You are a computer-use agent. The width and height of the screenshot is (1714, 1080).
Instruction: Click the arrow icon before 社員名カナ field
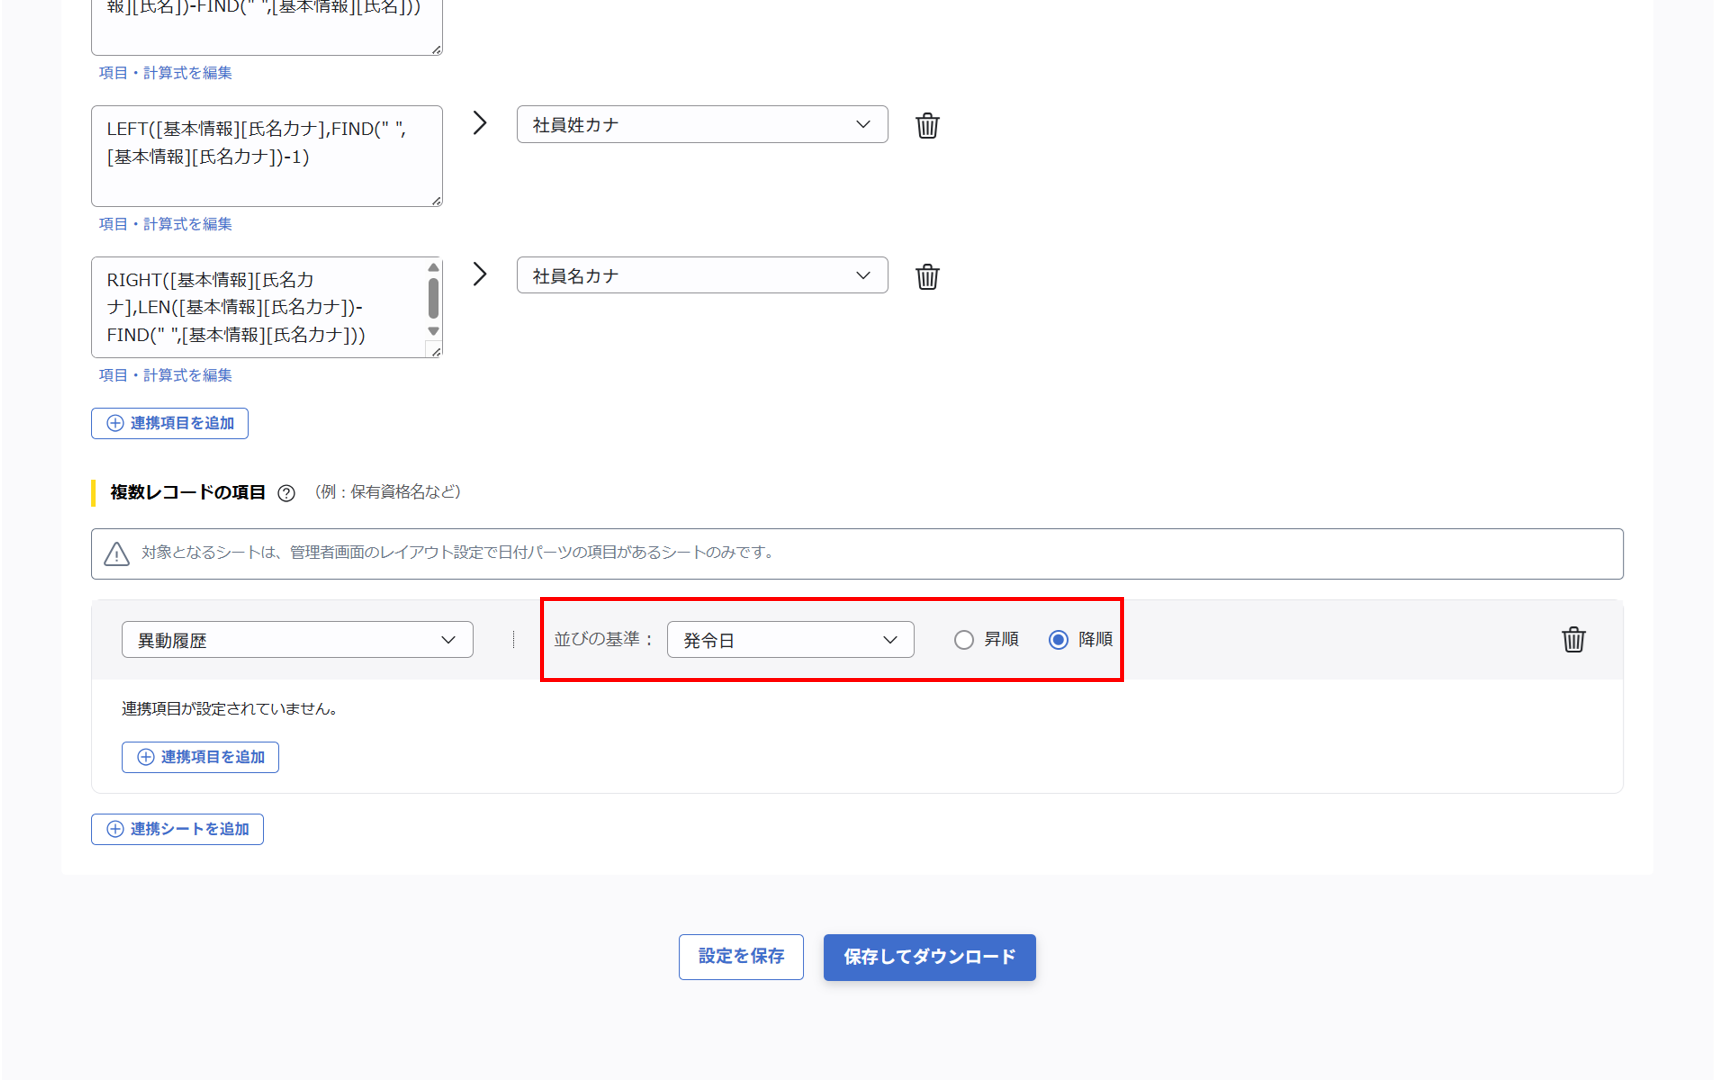pyautogui.click(x=480, y=274)
